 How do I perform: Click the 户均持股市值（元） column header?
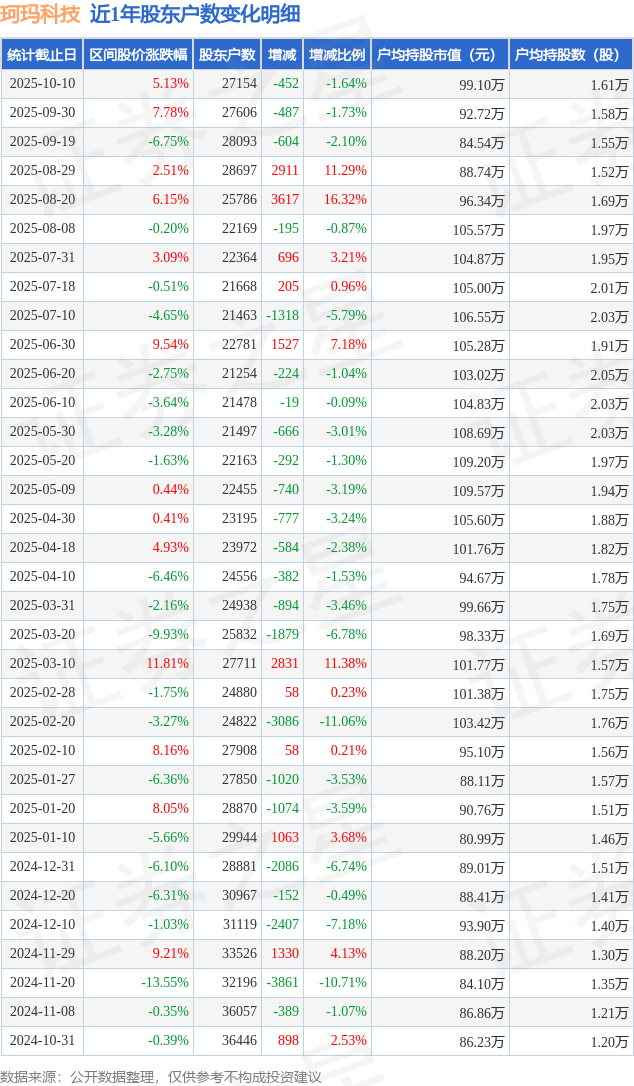click(x=440, y=55)
